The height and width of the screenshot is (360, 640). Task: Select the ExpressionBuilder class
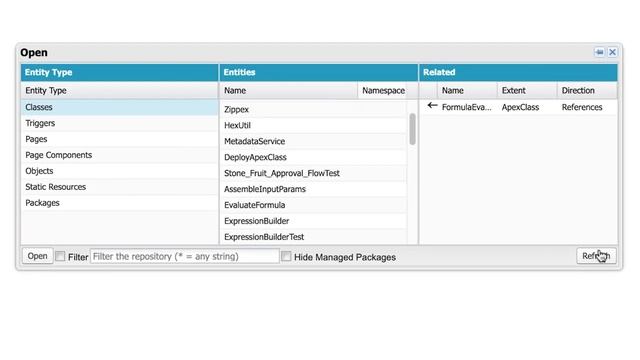313,221
